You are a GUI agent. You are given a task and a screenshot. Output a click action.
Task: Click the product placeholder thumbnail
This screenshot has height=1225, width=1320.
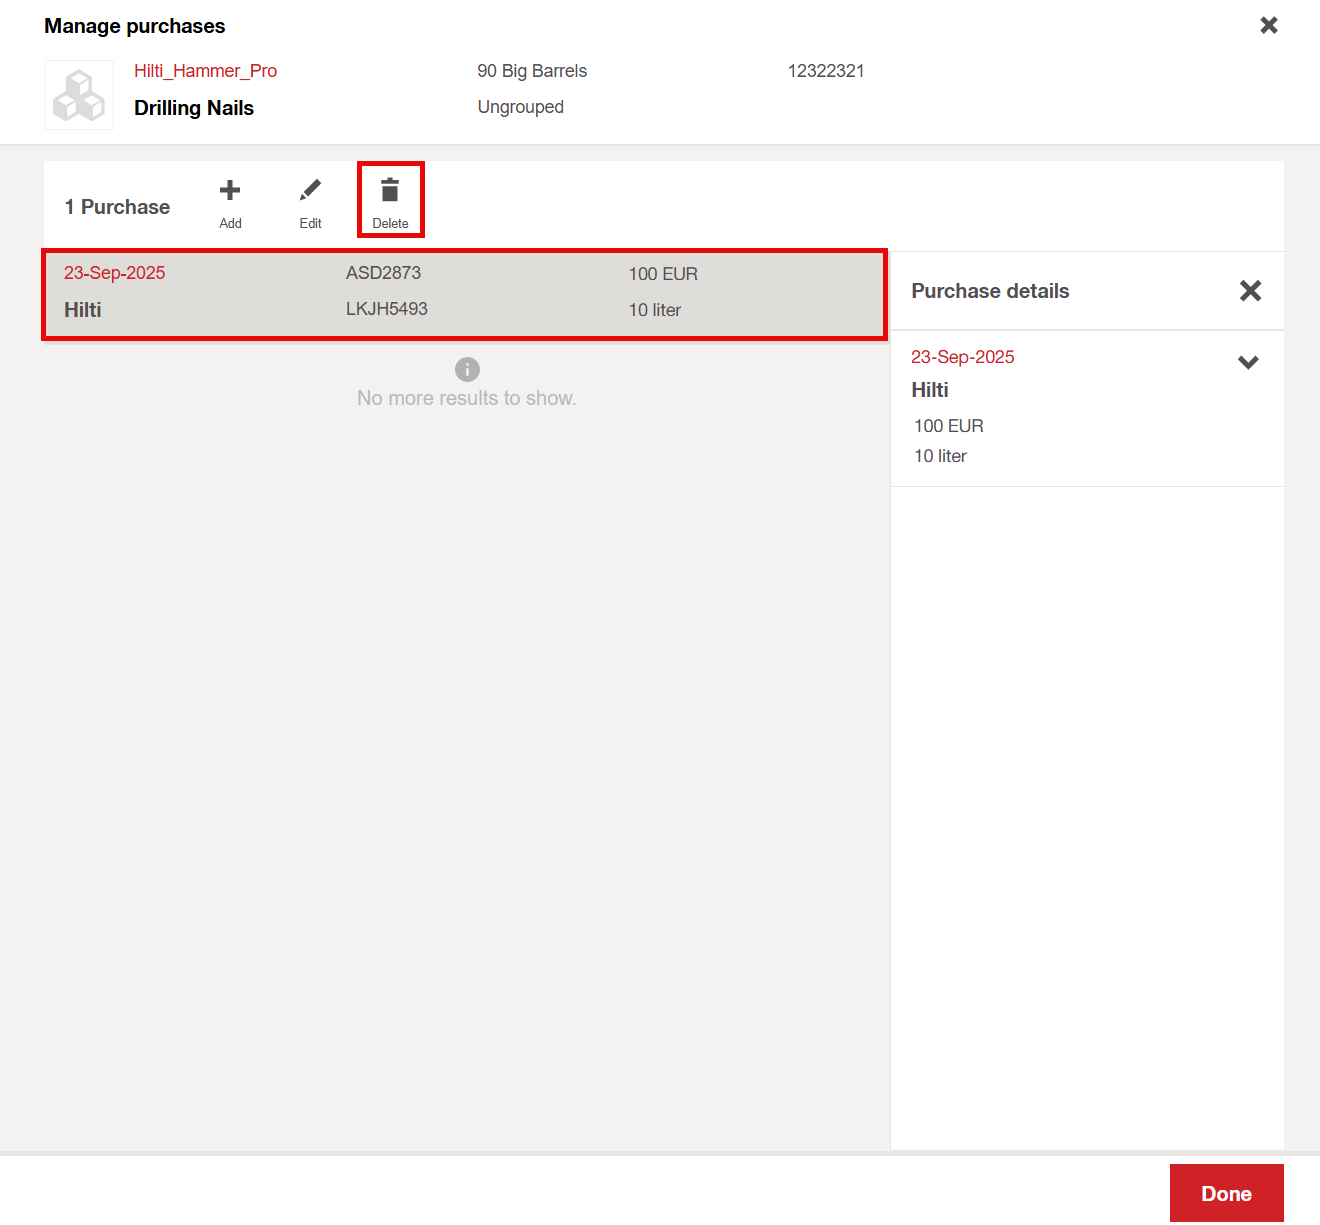79,95
